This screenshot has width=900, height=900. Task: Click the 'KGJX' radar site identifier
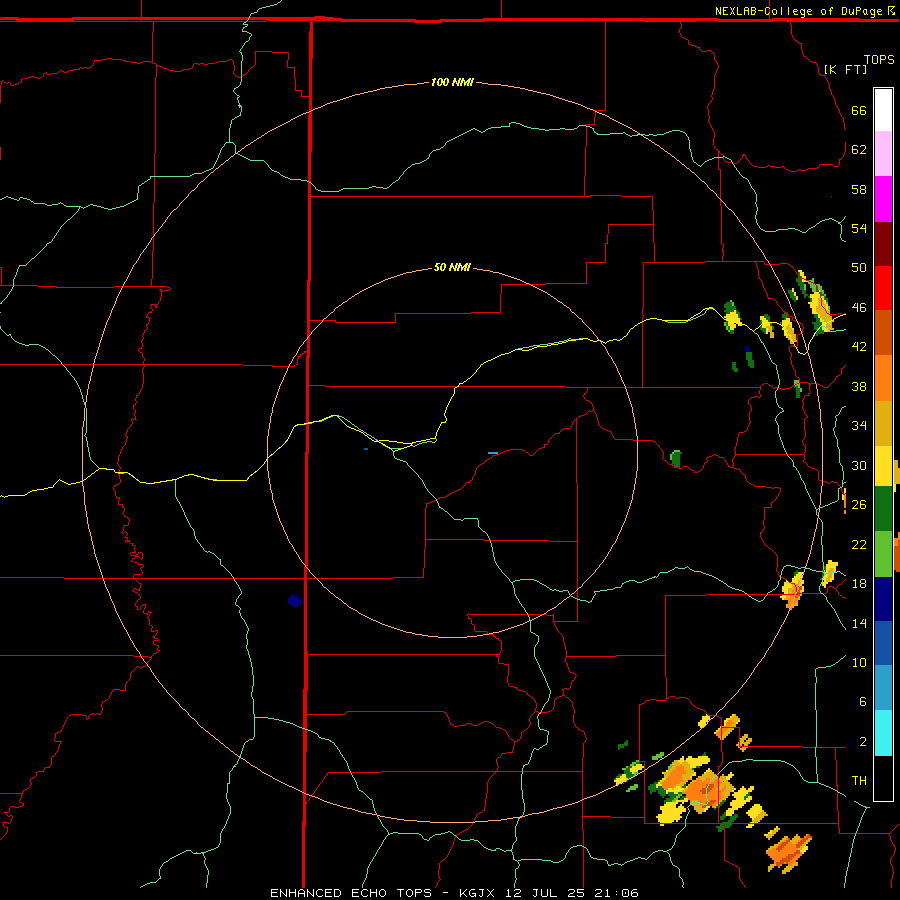pos(476,893)
